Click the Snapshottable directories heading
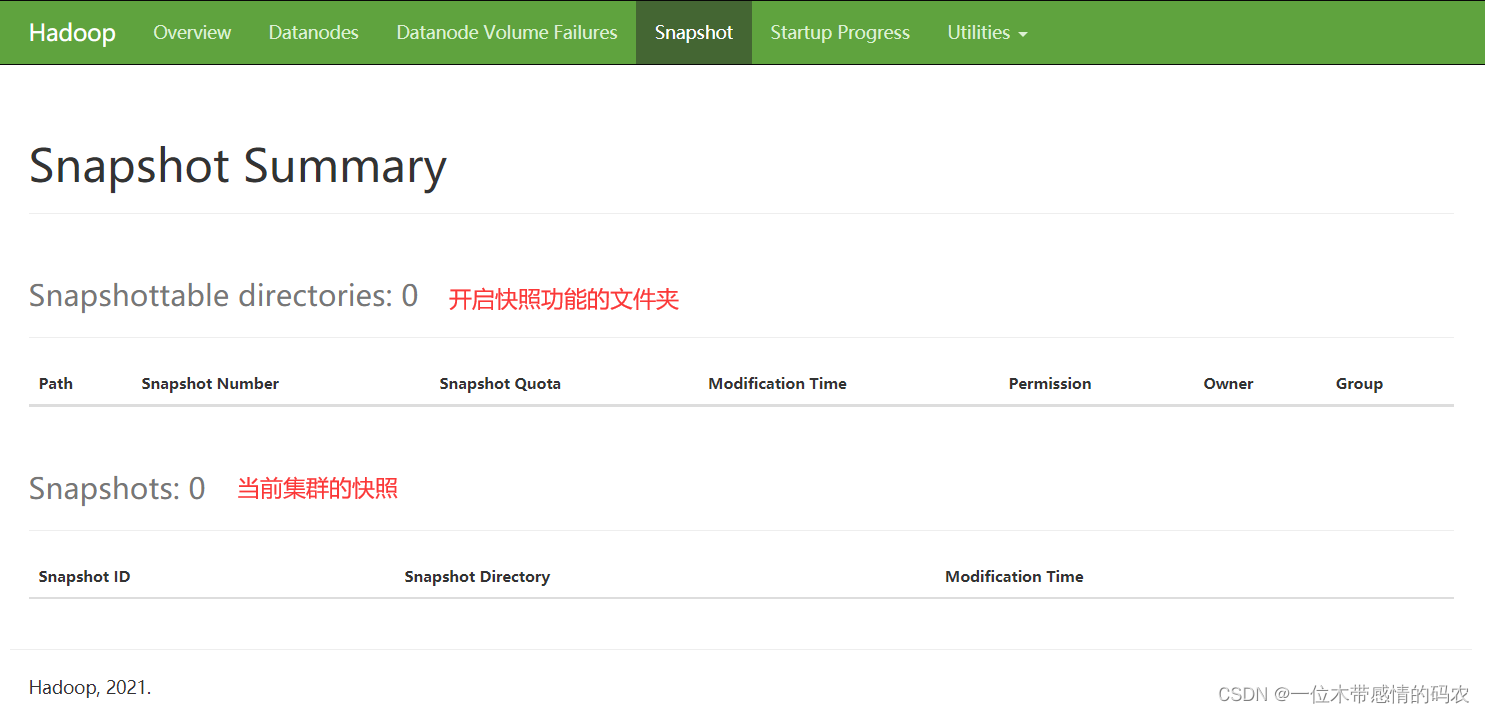This screenshot has height=713, width=1485. tap(223, 296)
